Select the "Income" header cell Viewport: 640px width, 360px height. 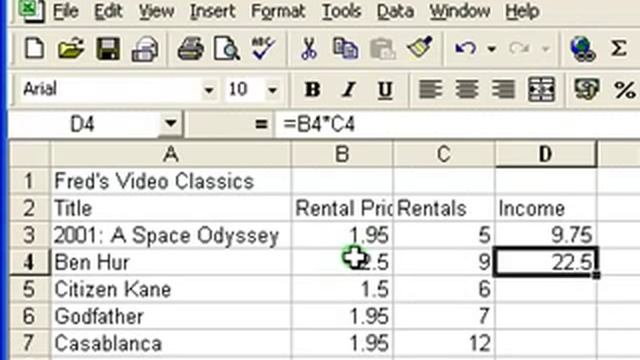click(546, 208)
